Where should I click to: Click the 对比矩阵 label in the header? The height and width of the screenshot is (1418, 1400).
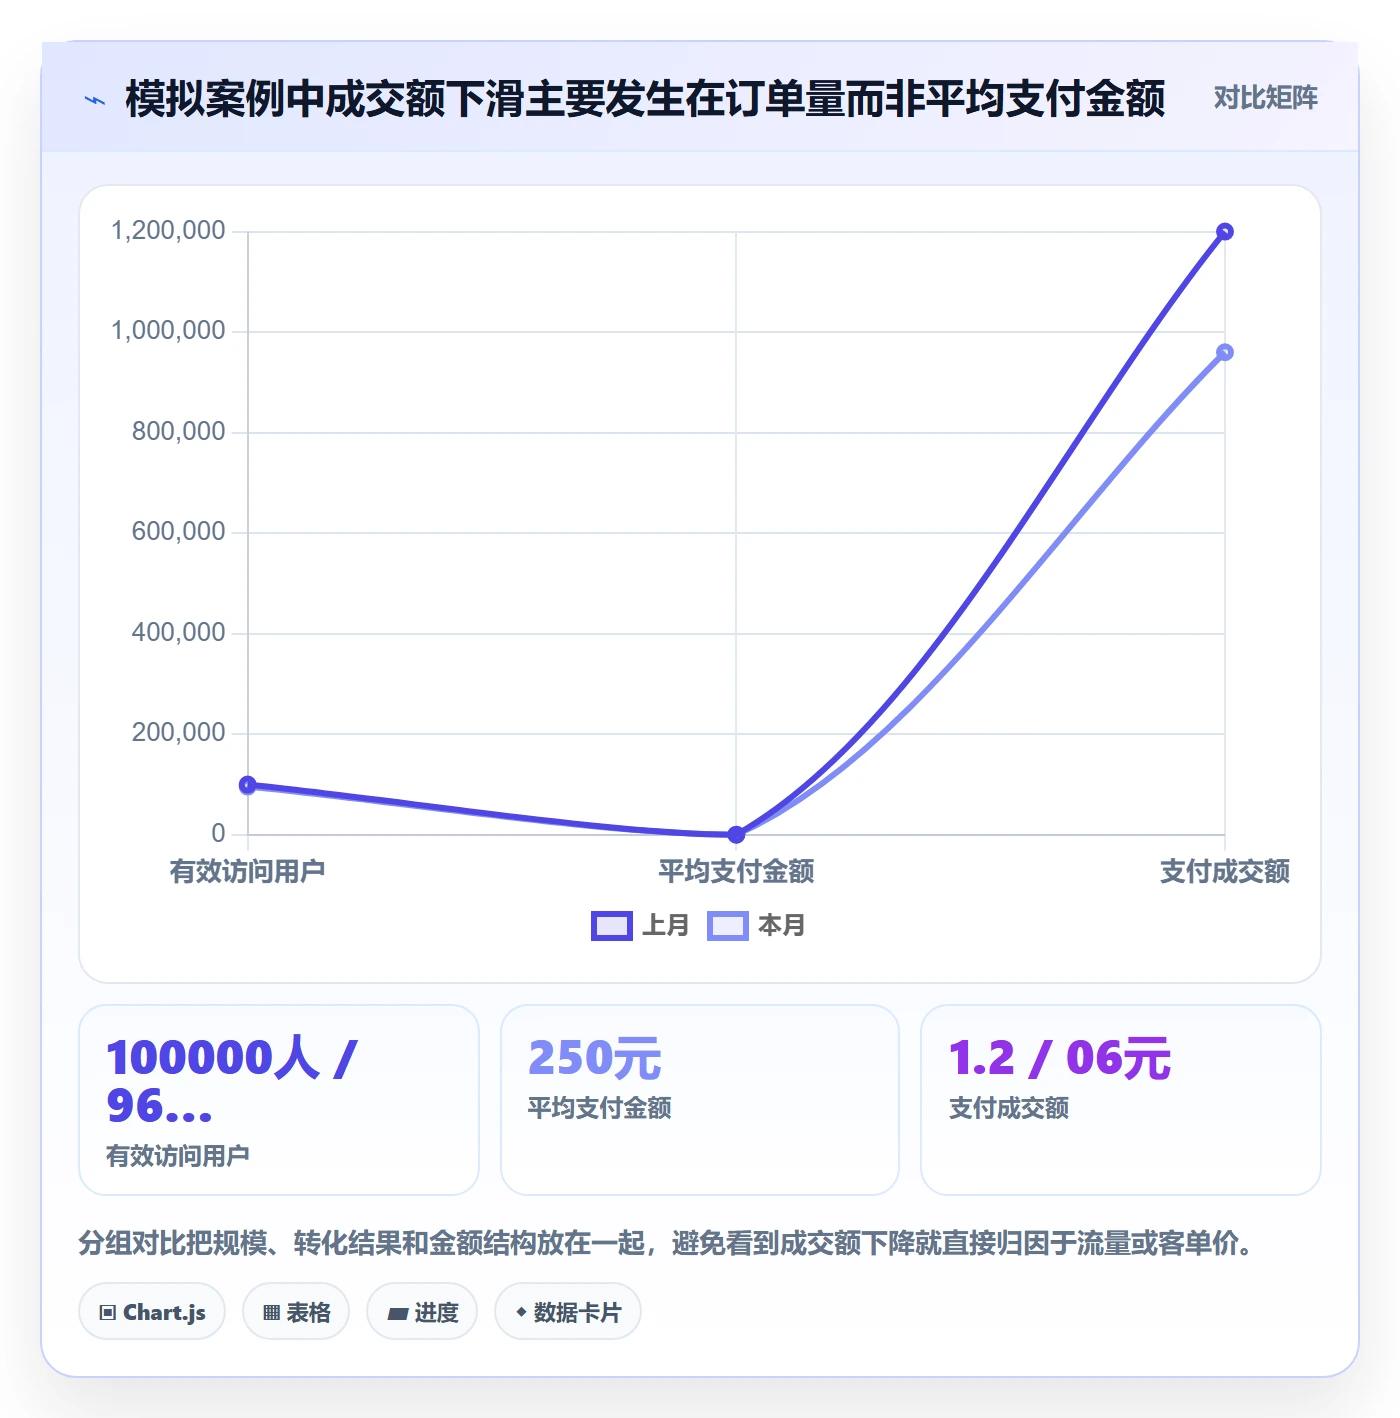1265,98
